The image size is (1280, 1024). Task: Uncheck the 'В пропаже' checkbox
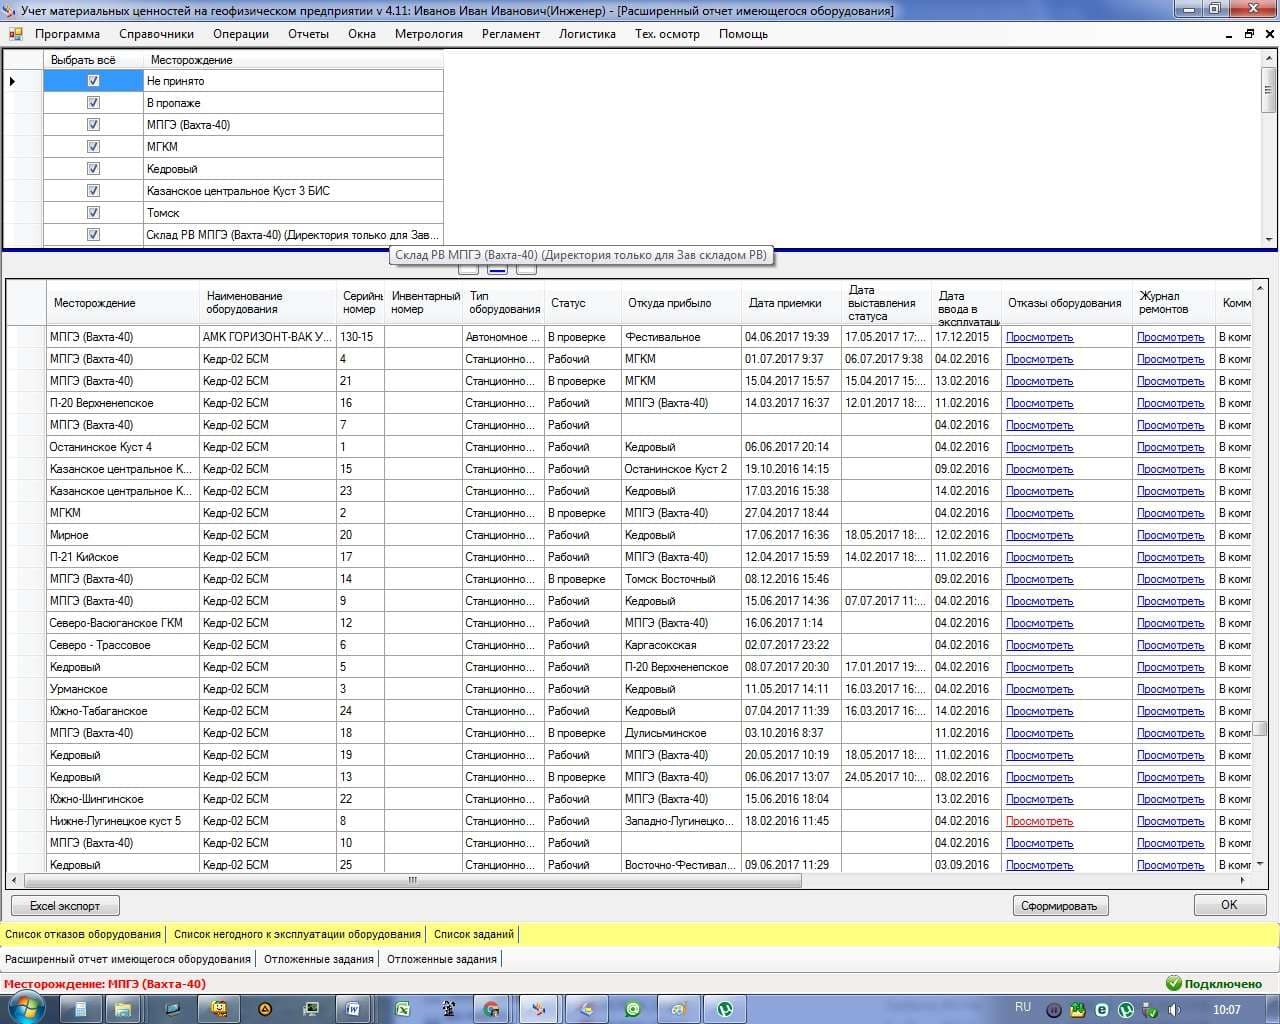(x=93, y=103)
